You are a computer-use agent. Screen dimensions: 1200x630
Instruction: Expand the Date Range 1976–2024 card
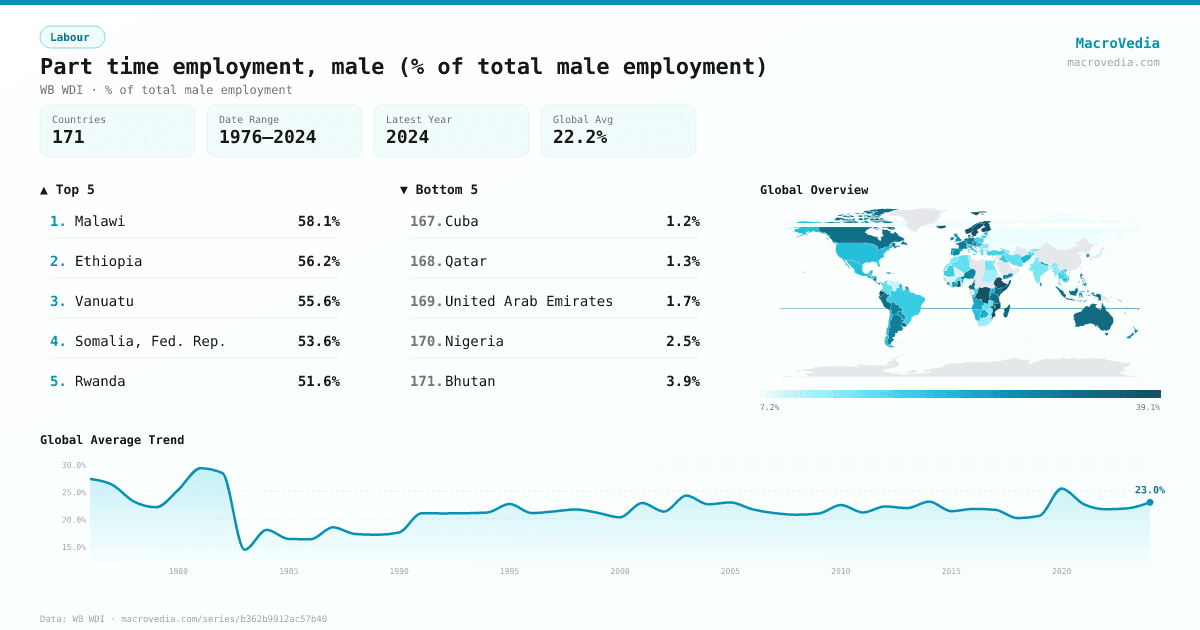[x=284, y=130]
